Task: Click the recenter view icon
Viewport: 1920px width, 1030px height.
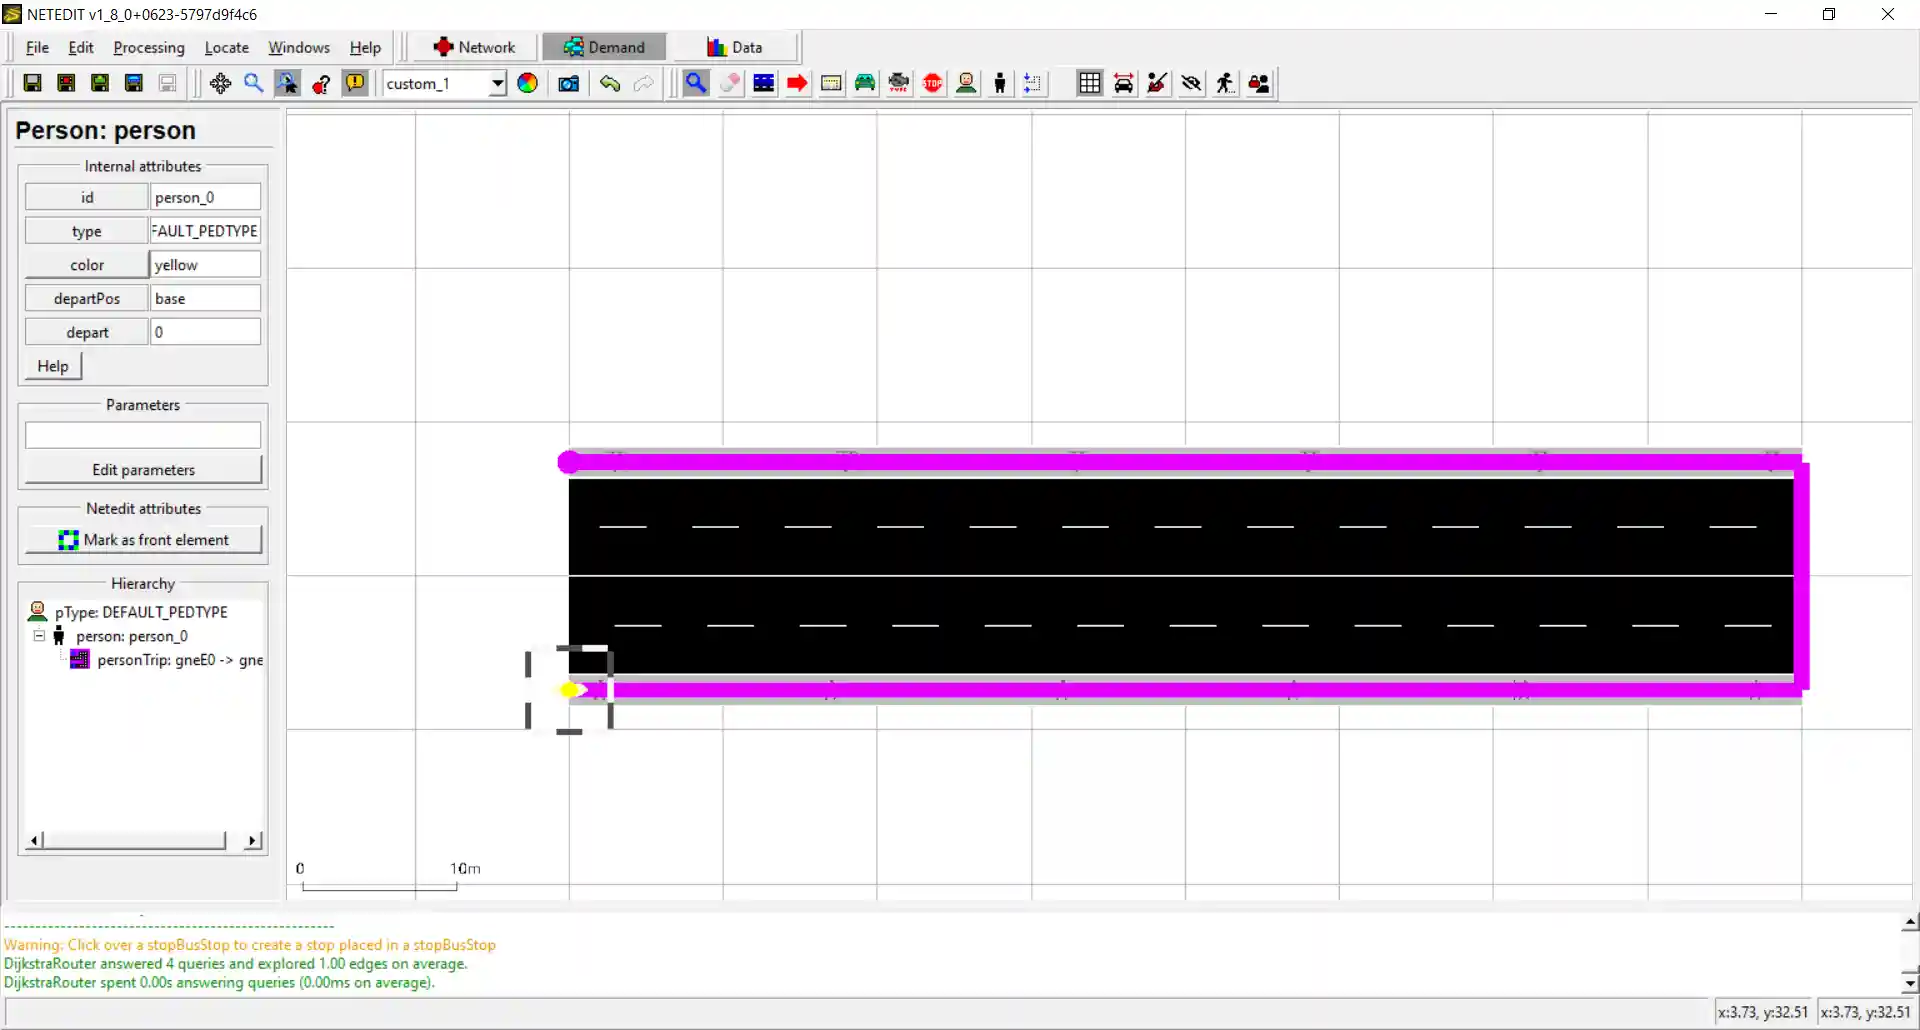Action: point(220,84)
